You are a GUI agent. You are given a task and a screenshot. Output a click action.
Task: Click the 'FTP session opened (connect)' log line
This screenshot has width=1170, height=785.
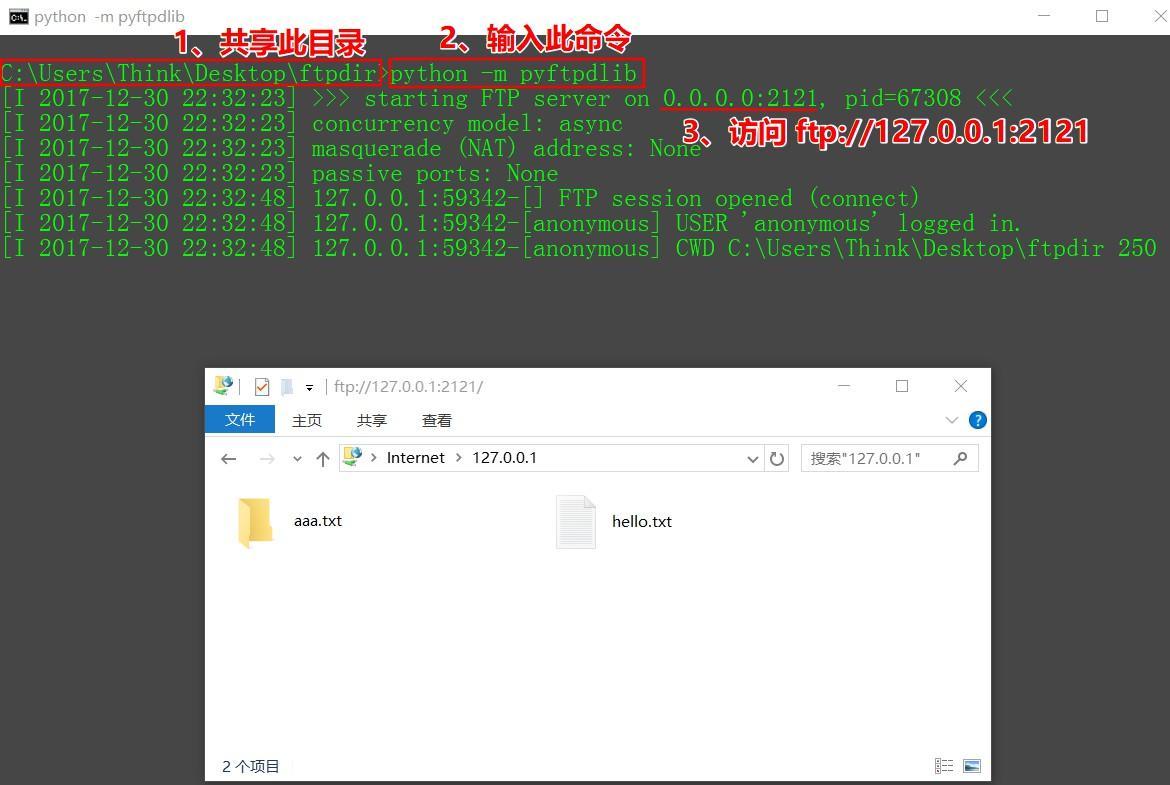739,198
